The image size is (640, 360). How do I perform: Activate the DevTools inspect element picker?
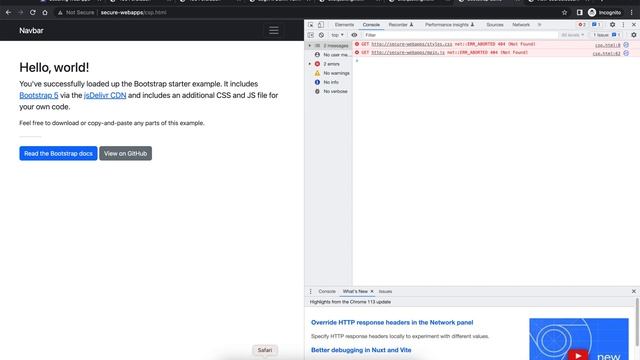[x=311, y=25]
